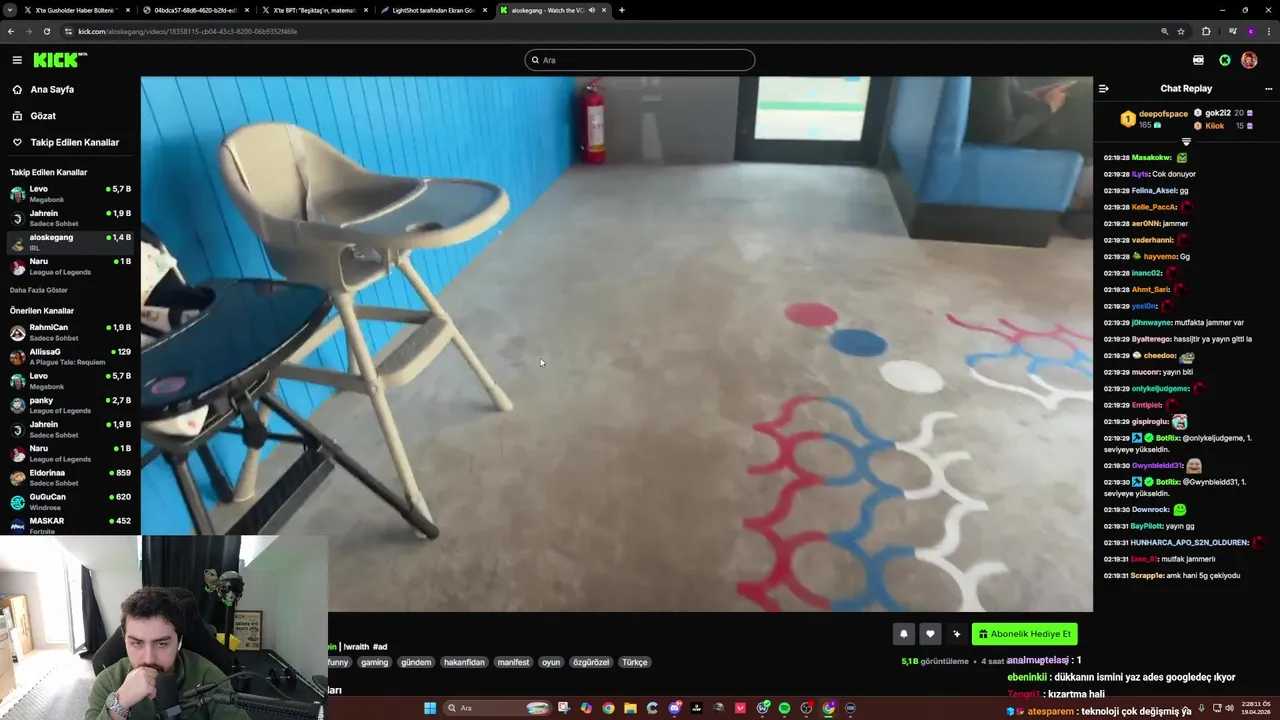Switch to LightShot Ekran Görüntüsü tab

click(432, 10)
